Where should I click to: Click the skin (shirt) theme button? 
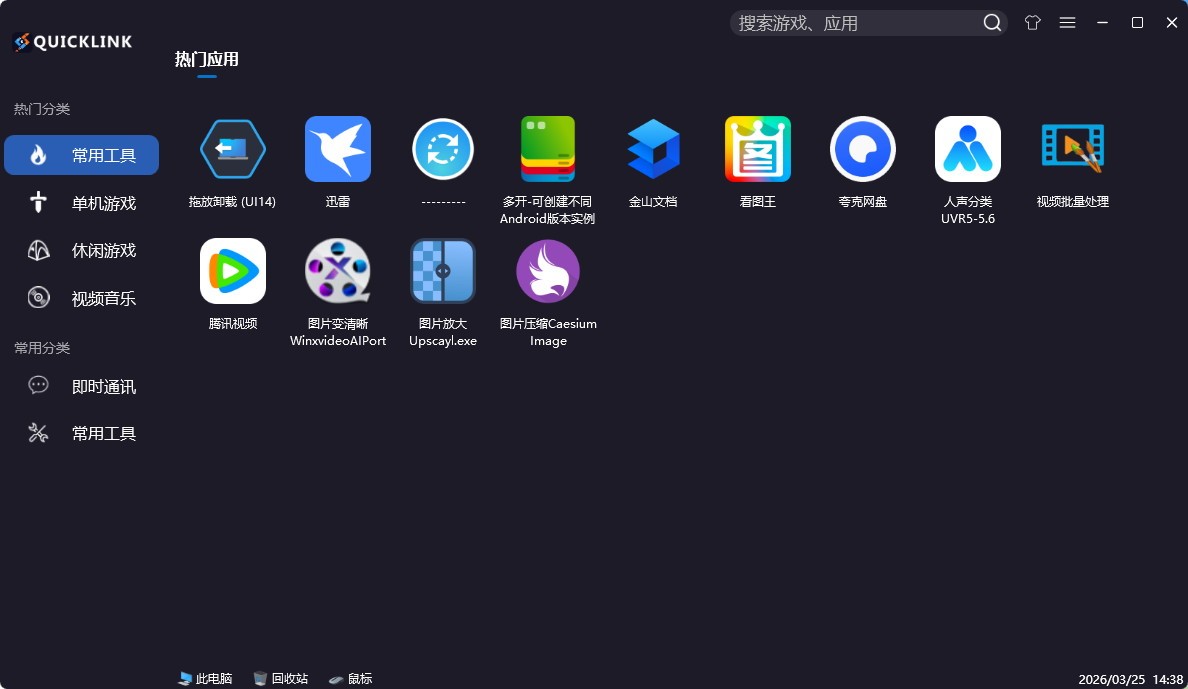pyautogui.click(x=1033, y=23)
